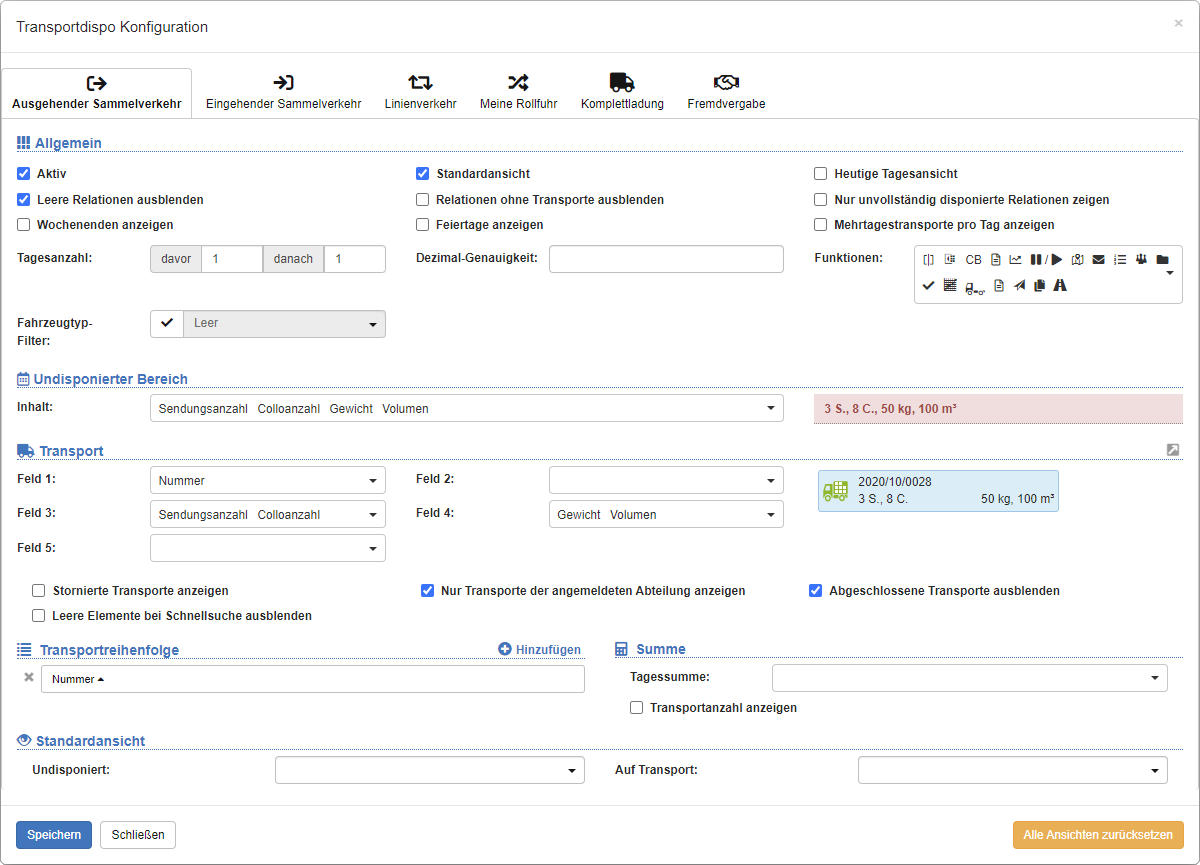Click the folder icon in Funktionen
The height and width of the screenshot is (865, 1200).
tap(1162, 260)
